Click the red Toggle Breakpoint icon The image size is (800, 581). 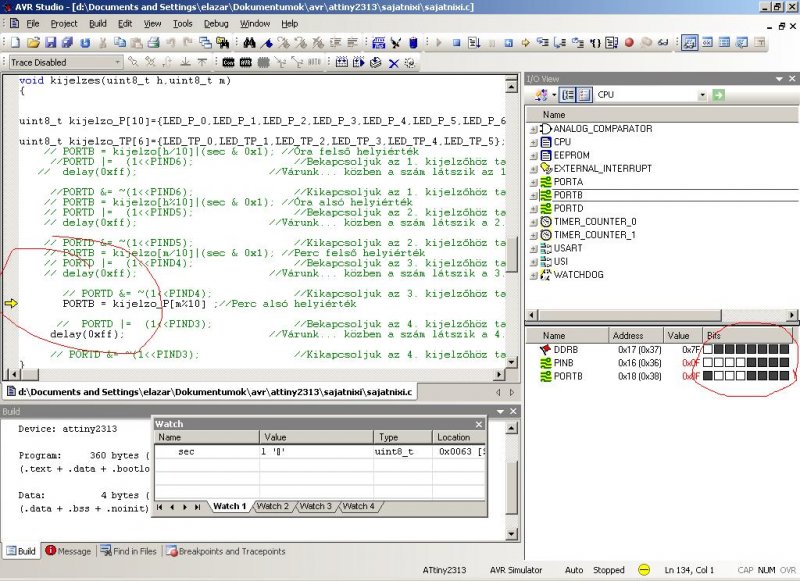(x=629, y=43)
